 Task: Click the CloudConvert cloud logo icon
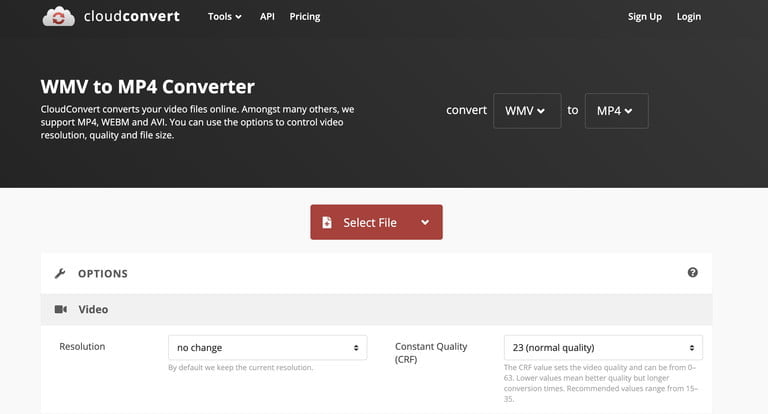58,17
